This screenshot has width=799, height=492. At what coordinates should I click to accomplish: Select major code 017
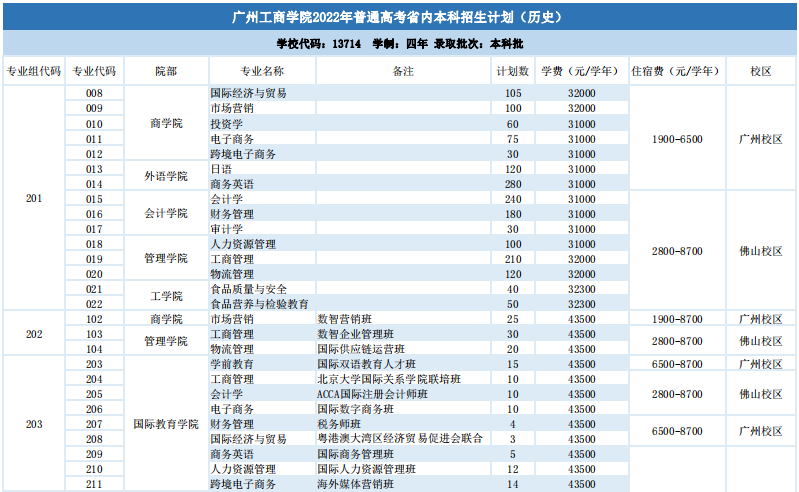click(x=94, y=229)
